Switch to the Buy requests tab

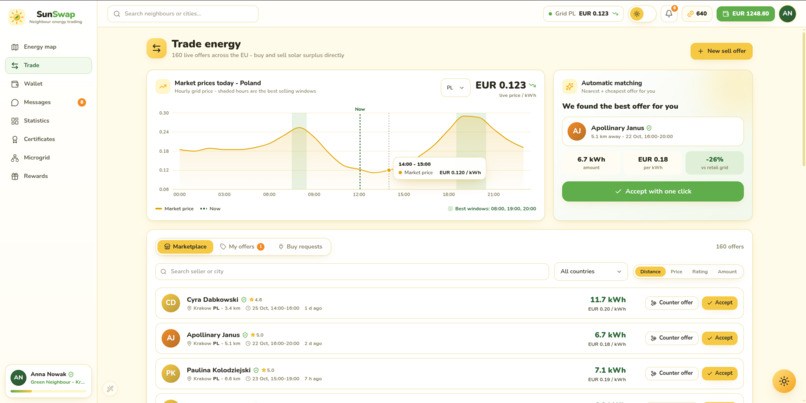300,247
